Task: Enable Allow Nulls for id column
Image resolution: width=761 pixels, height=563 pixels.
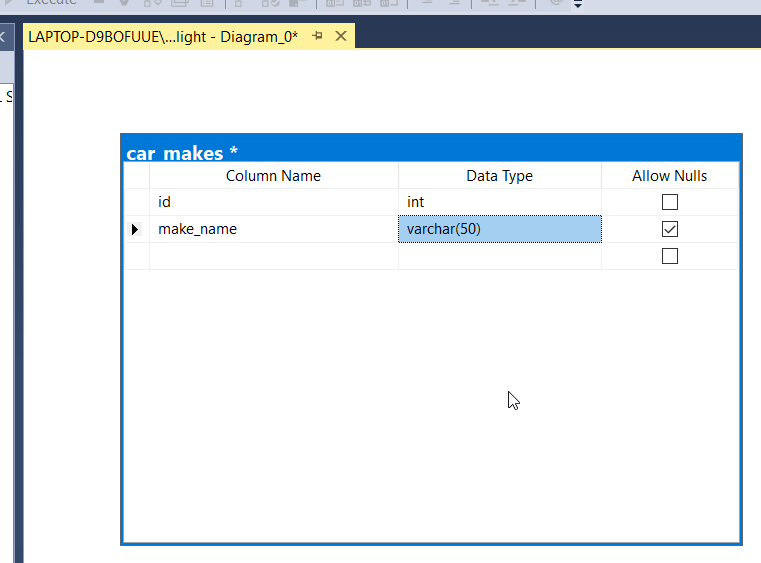Action: [x=670, y=202]
